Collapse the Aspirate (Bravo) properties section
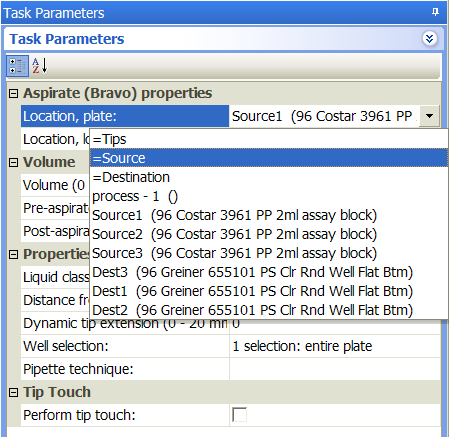The image size is (449, 437). click(x=13, y=93)
